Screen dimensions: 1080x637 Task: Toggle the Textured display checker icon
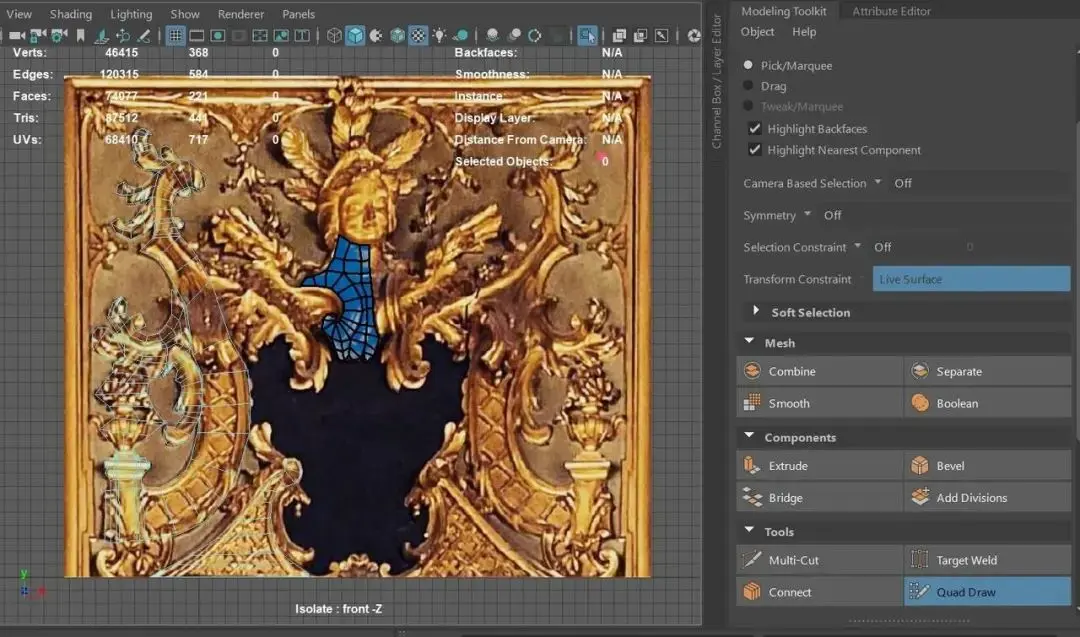point(418,35)
